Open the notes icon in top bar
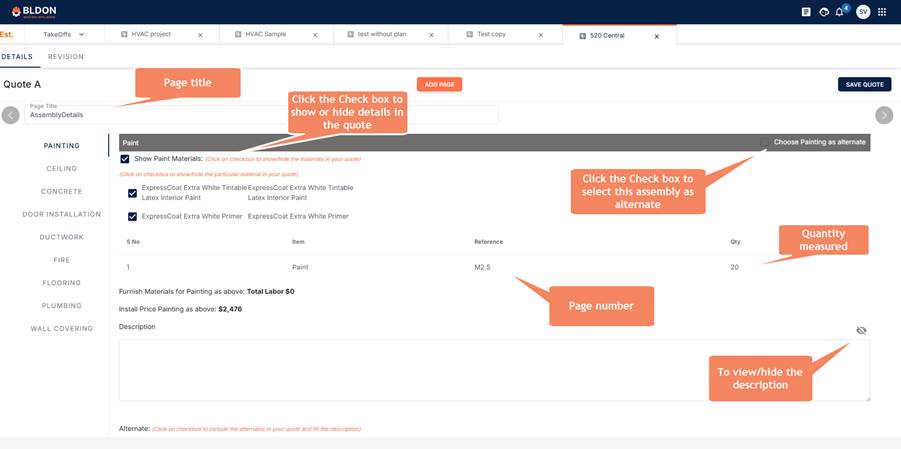 click(806, 12)
